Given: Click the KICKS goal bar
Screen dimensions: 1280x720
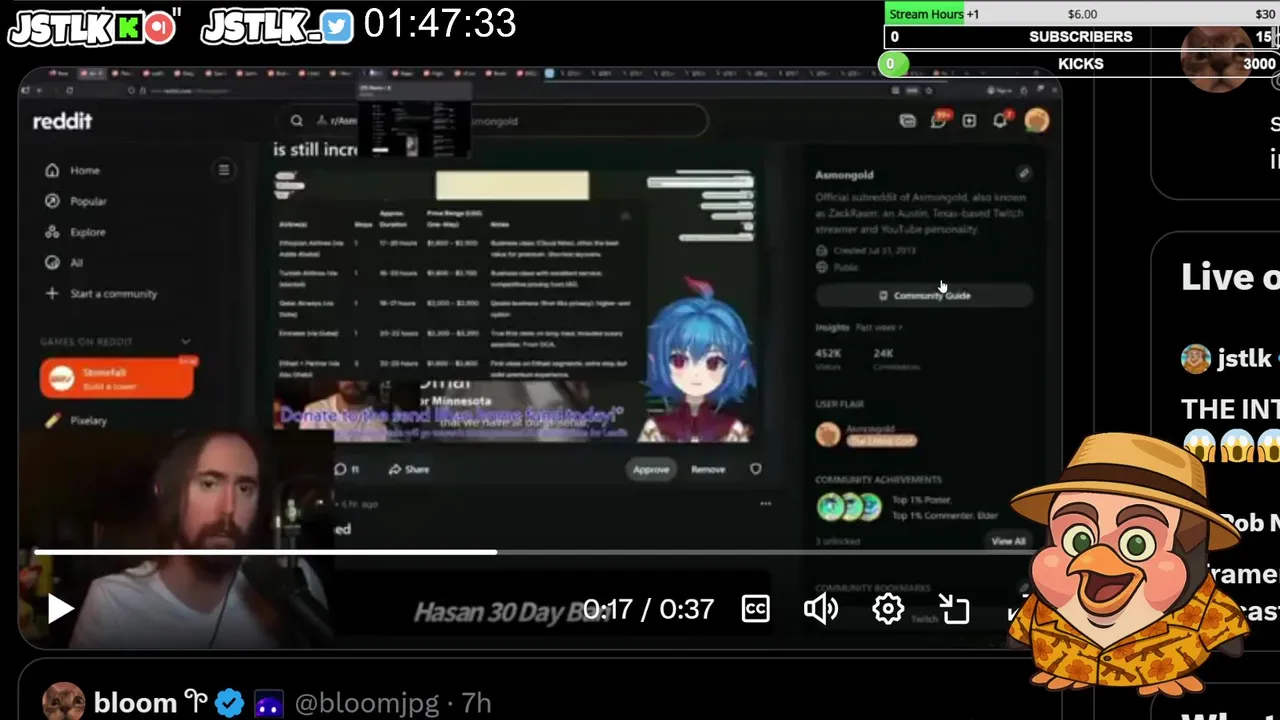Looking at the screenshot, I should click(1081, 64).
